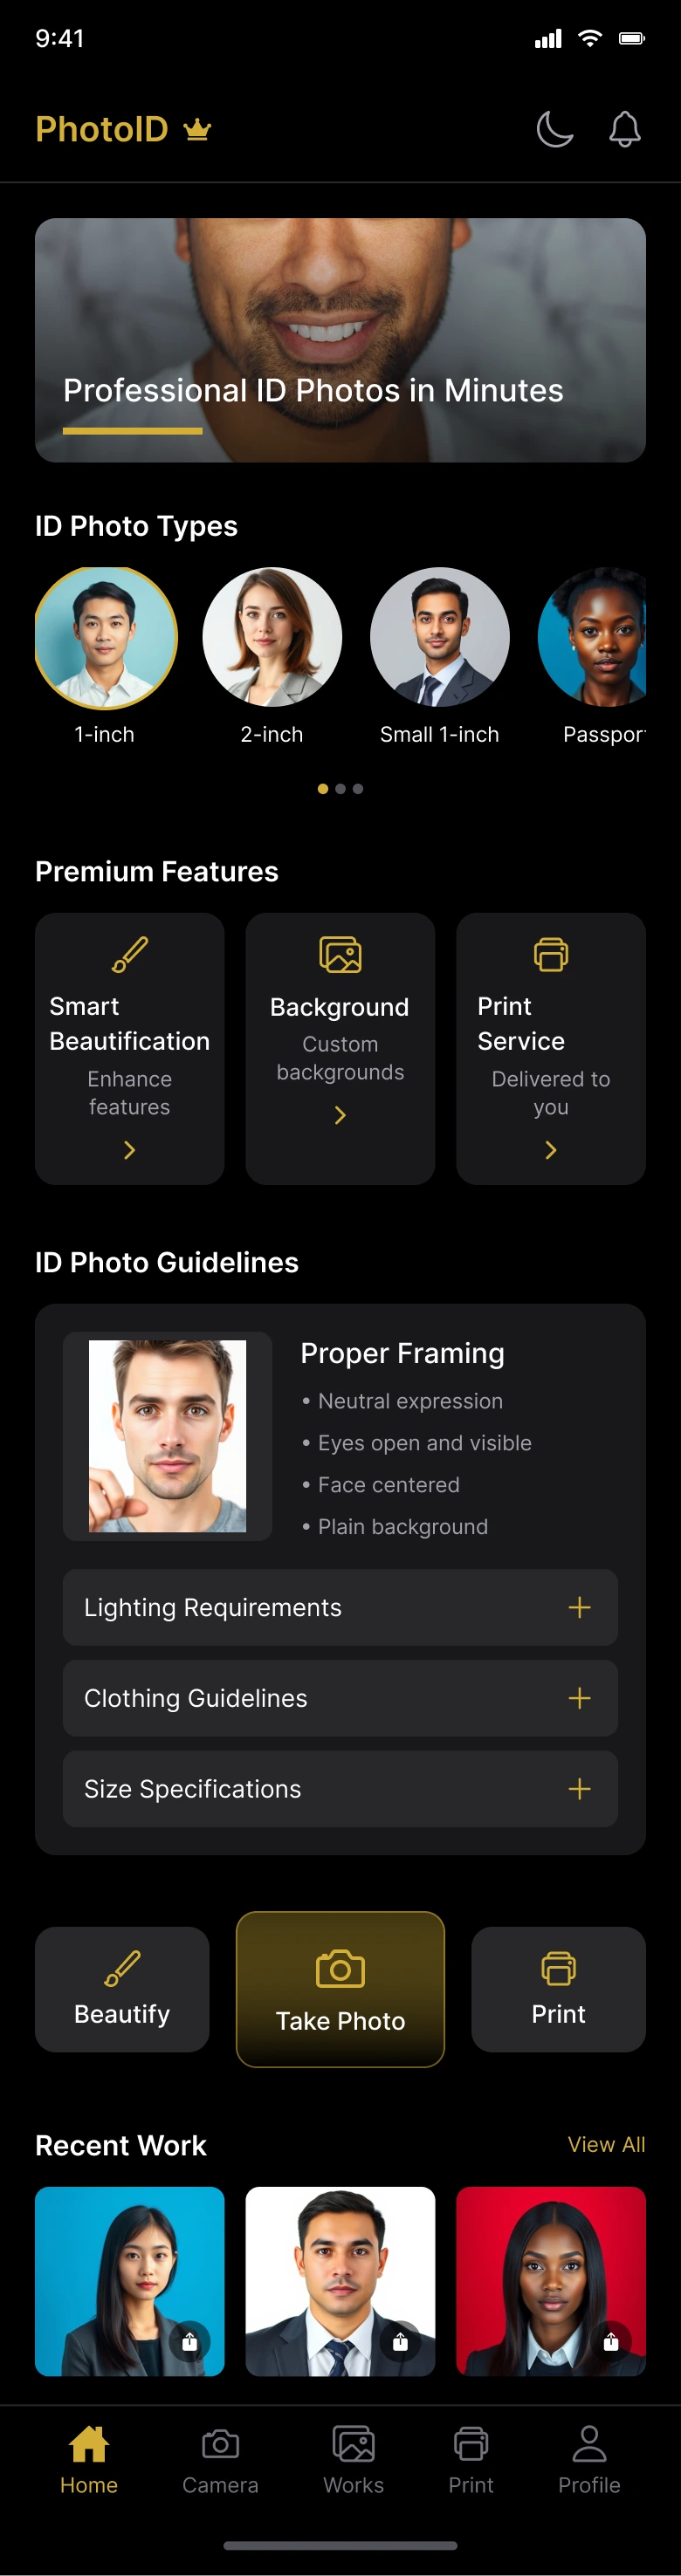Click the chevron under Custom backgrounds
This screenshot has height=2576, width=681.
coord(340,1115)
